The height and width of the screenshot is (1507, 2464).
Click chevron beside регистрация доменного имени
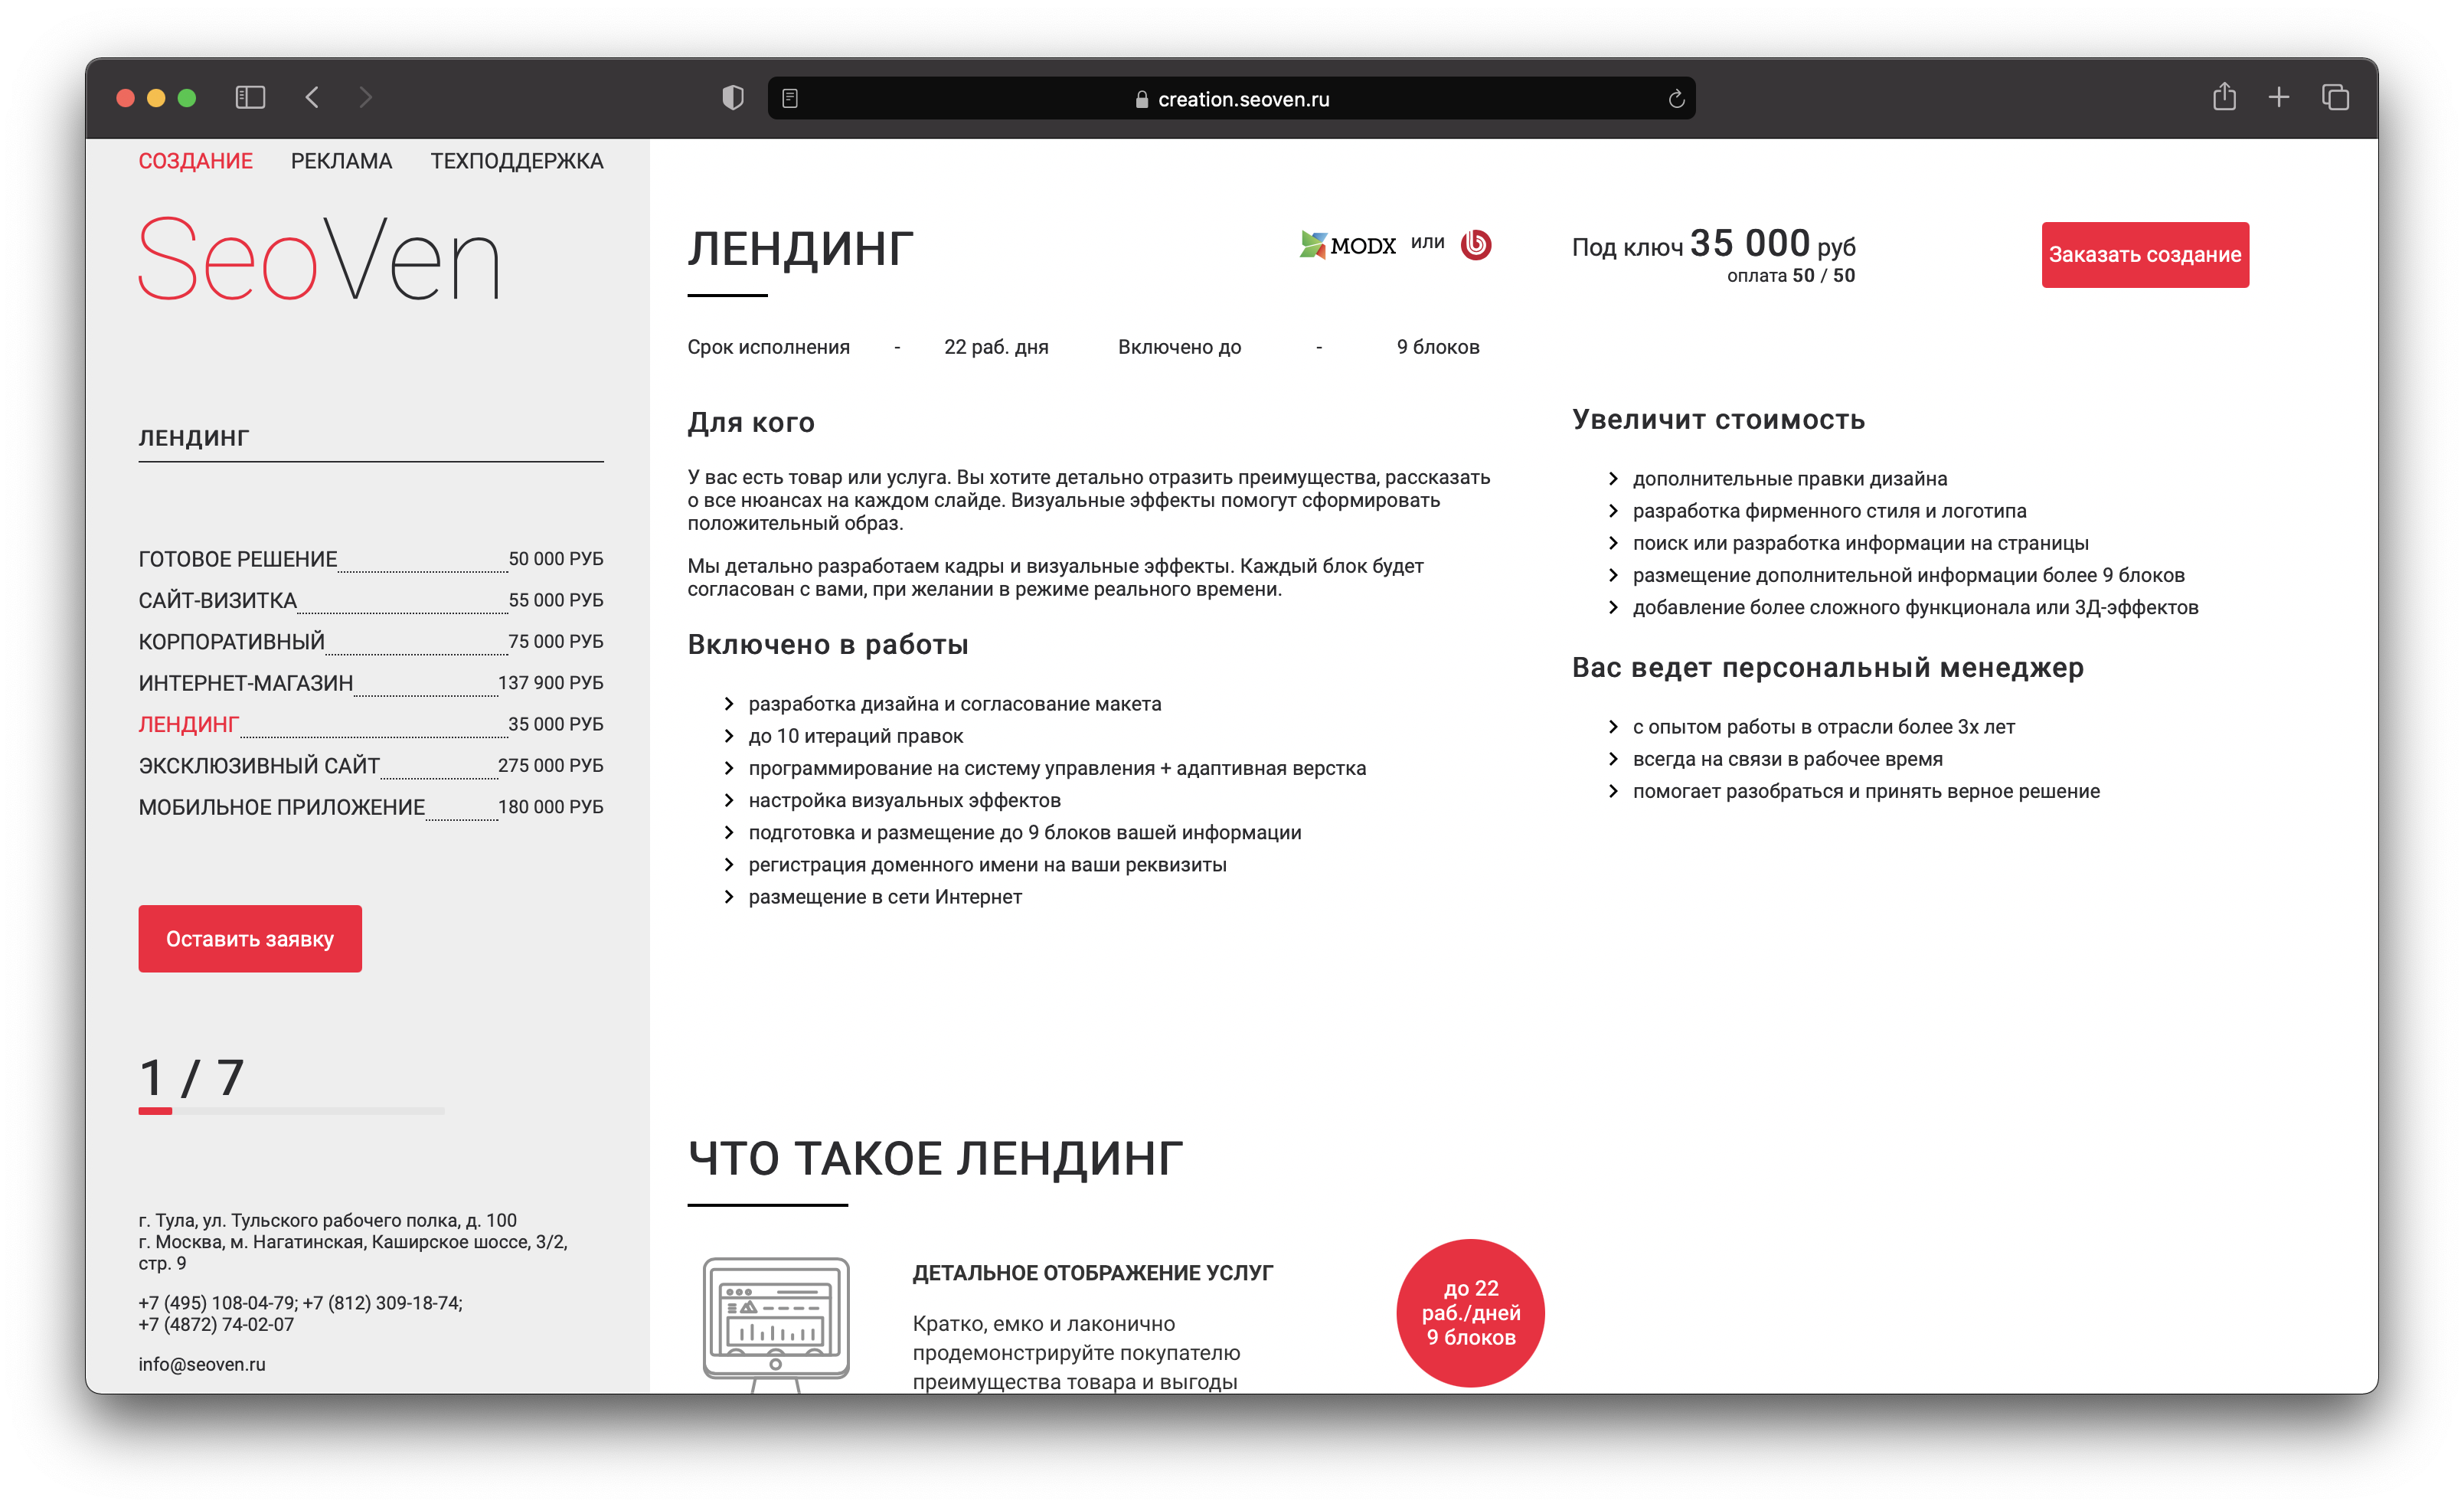coord(729,865)
